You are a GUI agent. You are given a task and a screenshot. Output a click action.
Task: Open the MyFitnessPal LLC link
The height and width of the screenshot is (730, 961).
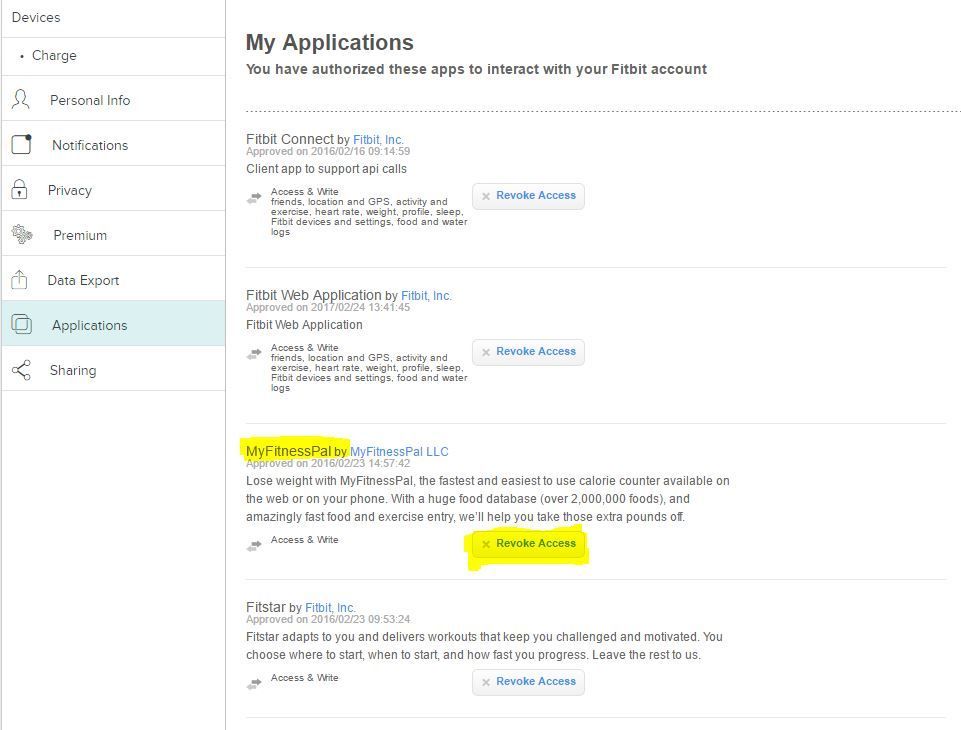pyautogui.click(x=399, y=452)
